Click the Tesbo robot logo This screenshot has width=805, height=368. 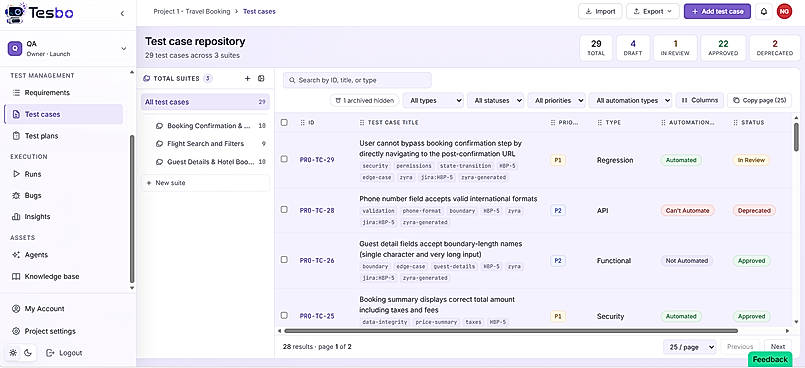[15, 13]
